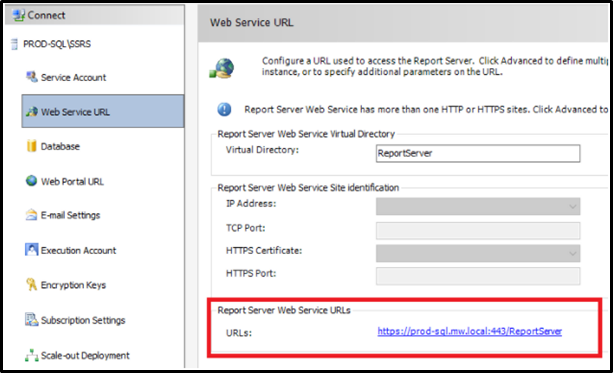Select the PROD-SQL\SSRS server node
The width and height of the screenshot is (613, 373).
click(x=57, y=44)
